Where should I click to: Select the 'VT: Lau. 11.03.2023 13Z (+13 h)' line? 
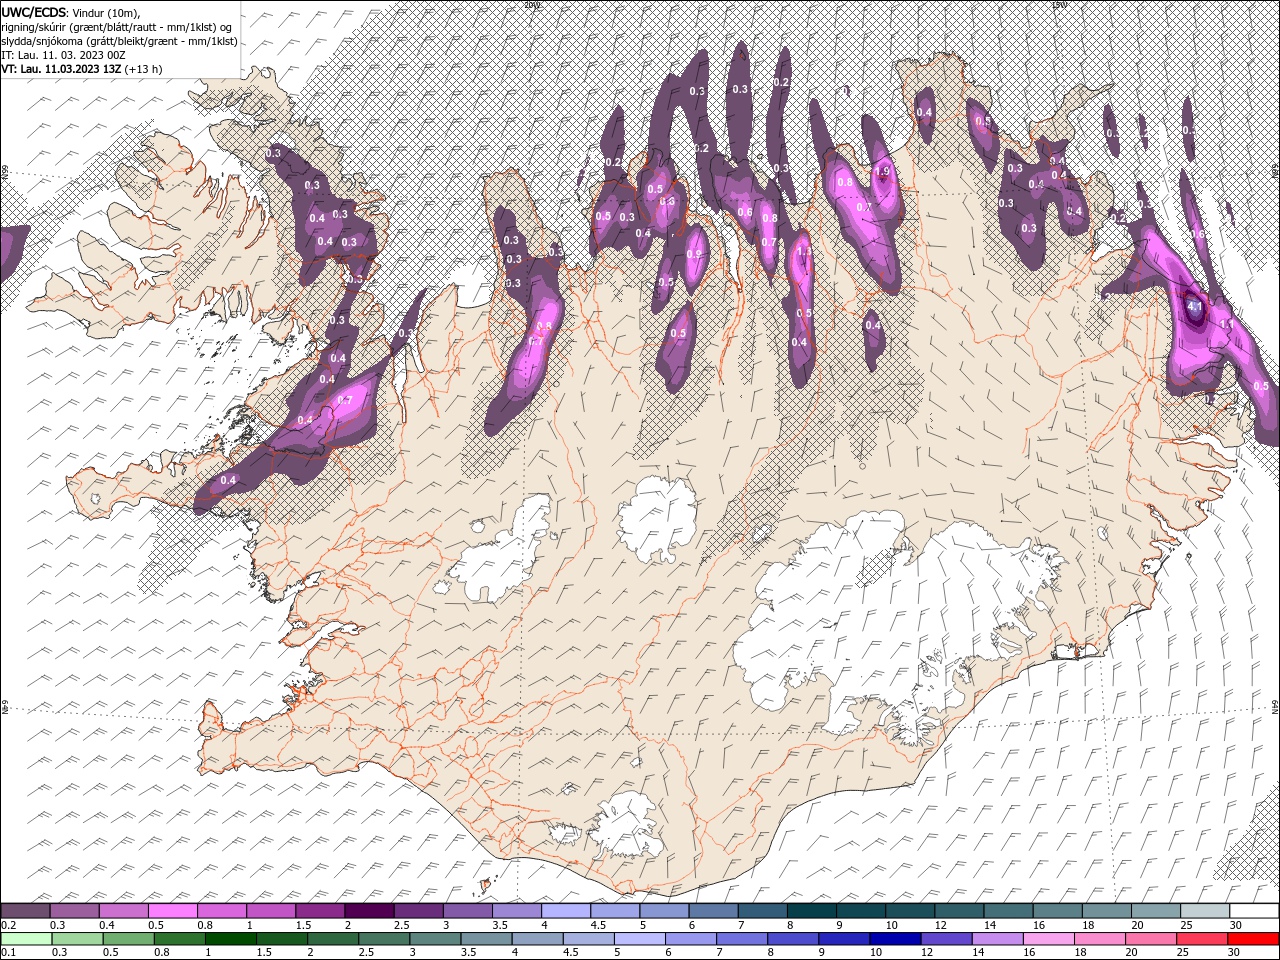[x=82, y=69]
